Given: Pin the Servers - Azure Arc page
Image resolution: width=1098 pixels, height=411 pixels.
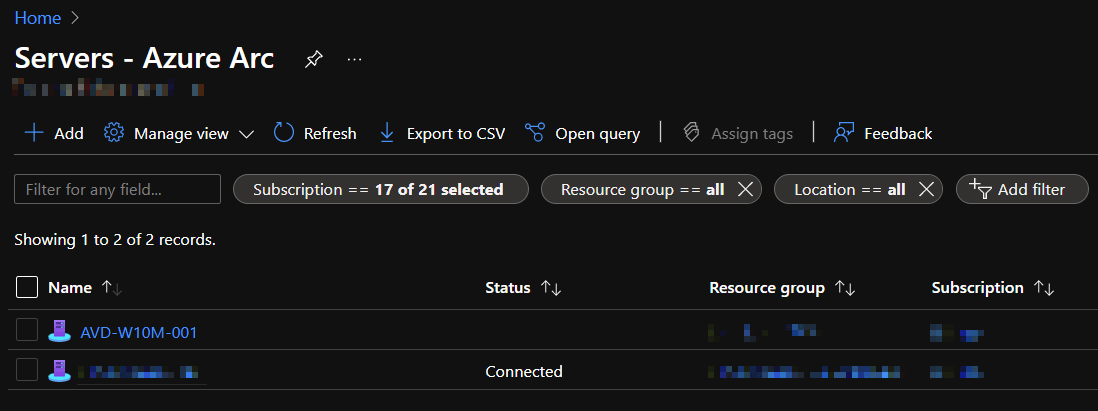Looking at the screenshot, I should click(x=313, y=60).
